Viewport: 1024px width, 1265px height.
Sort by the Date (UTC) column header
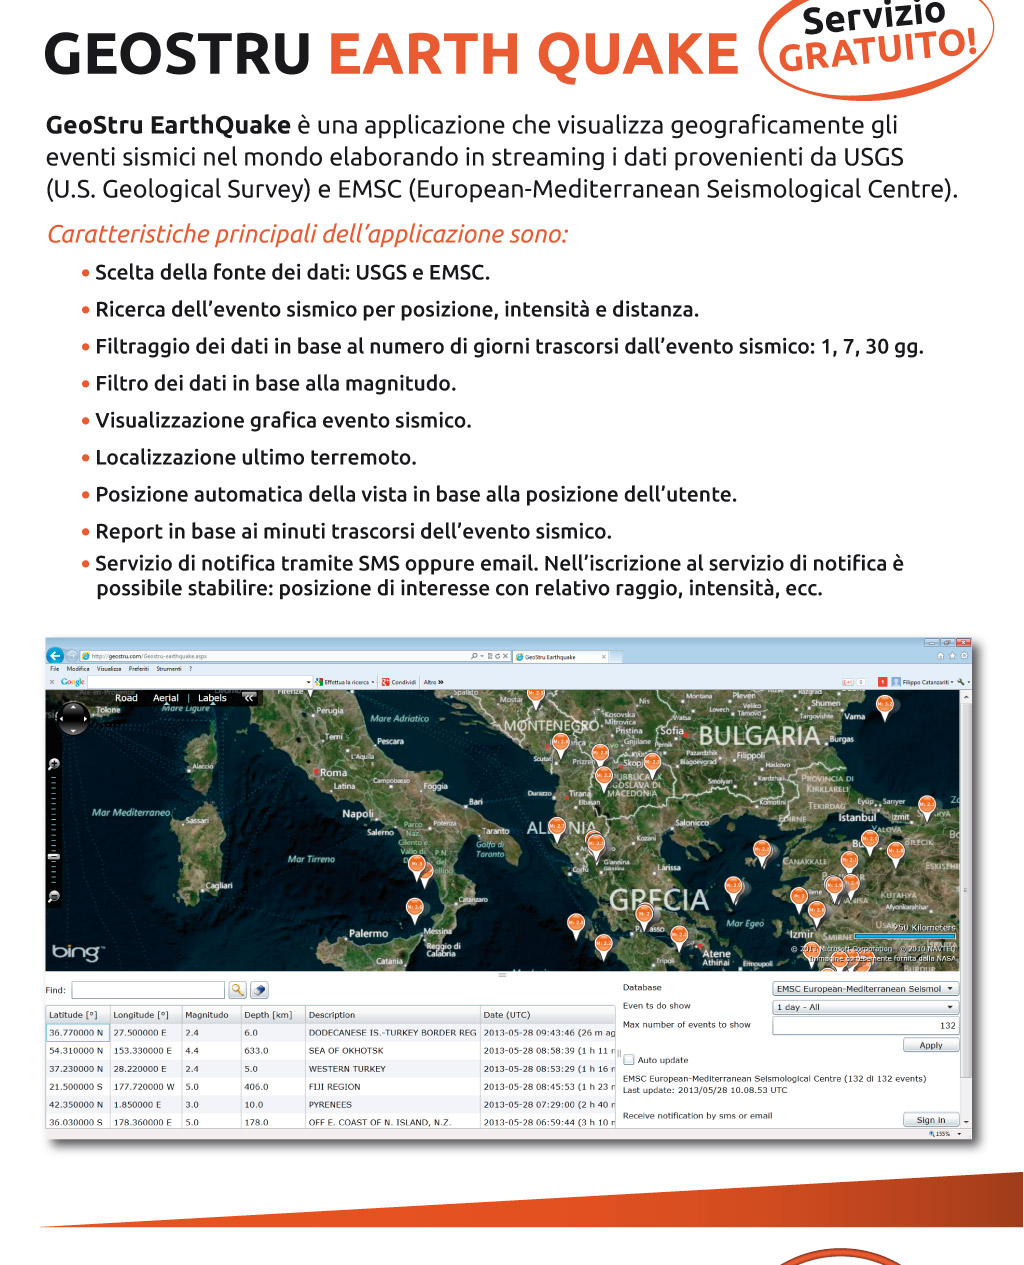[548, 1015]
